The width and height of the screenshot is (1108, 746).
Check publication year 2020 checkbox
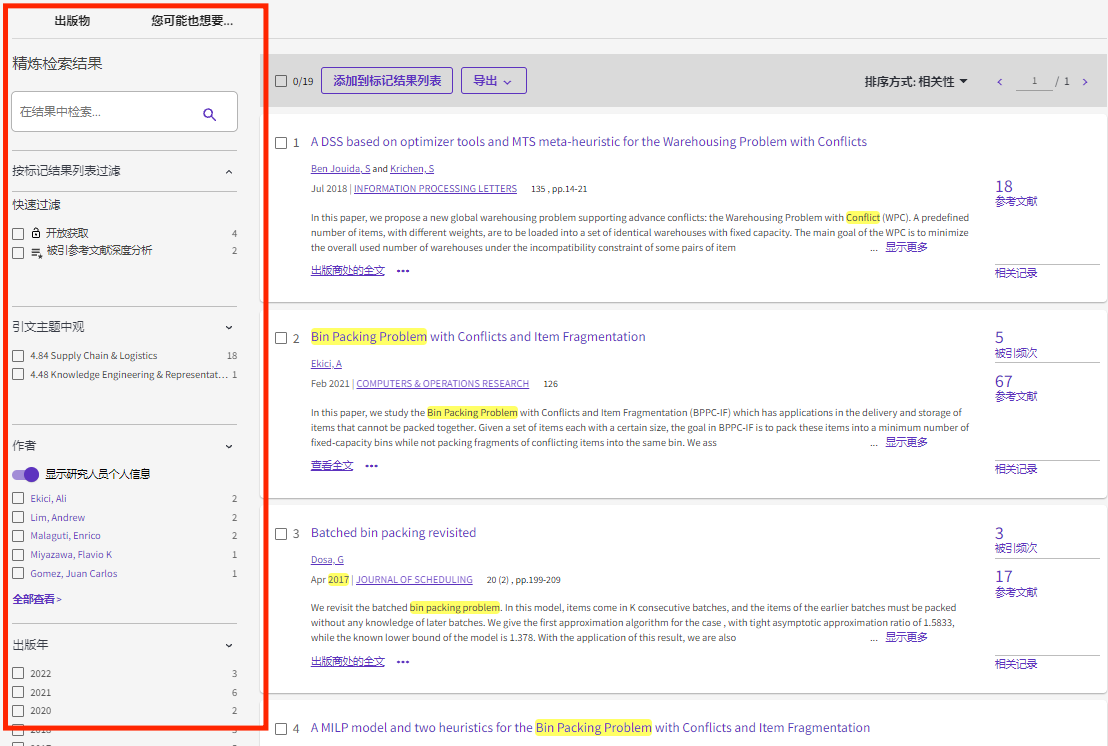(x=18, y=711)
